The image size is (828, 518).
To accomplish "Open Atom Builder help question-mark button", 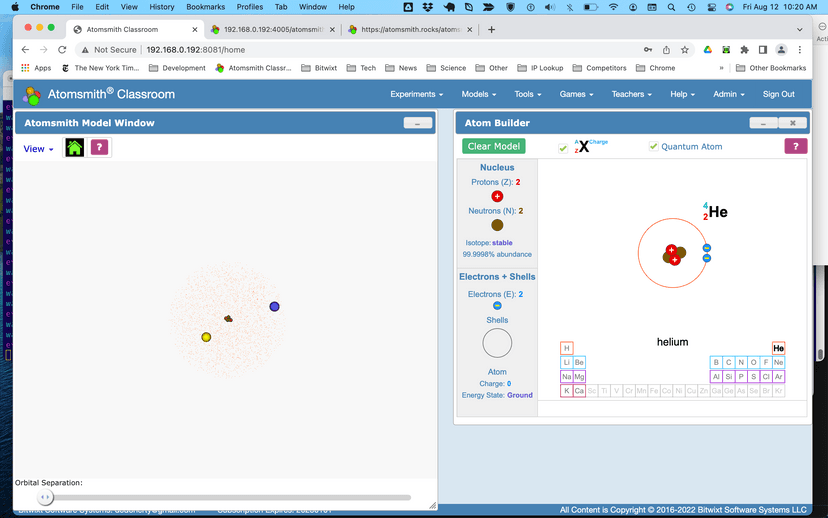I will coord(795,146).
